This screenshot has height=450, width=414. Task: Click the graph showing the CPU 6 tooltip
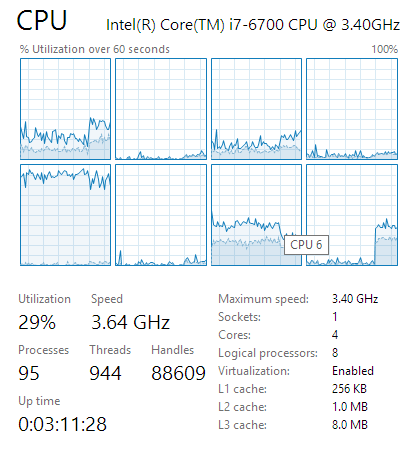tap(256, 215)
